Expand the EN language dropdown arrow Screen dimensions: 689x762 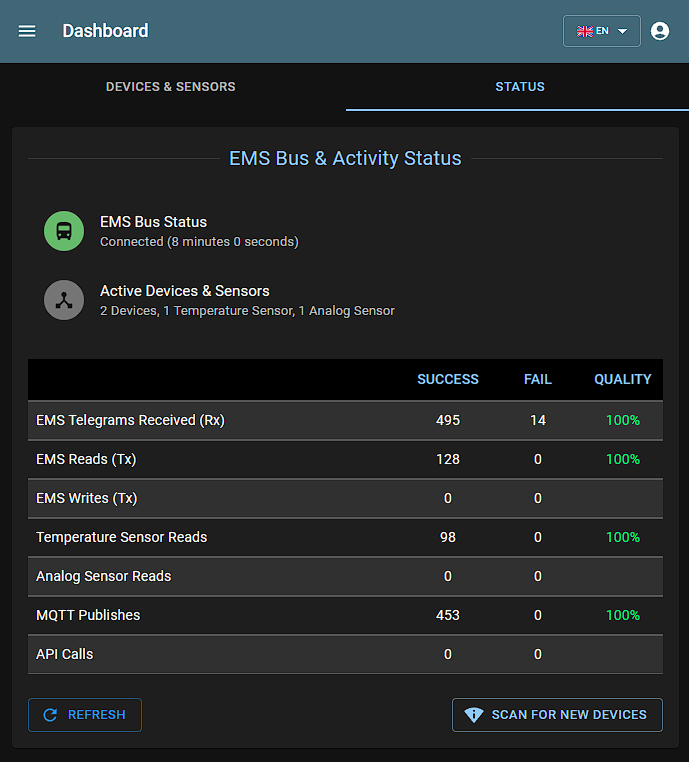pyautogui.click(x=623, y=31)
